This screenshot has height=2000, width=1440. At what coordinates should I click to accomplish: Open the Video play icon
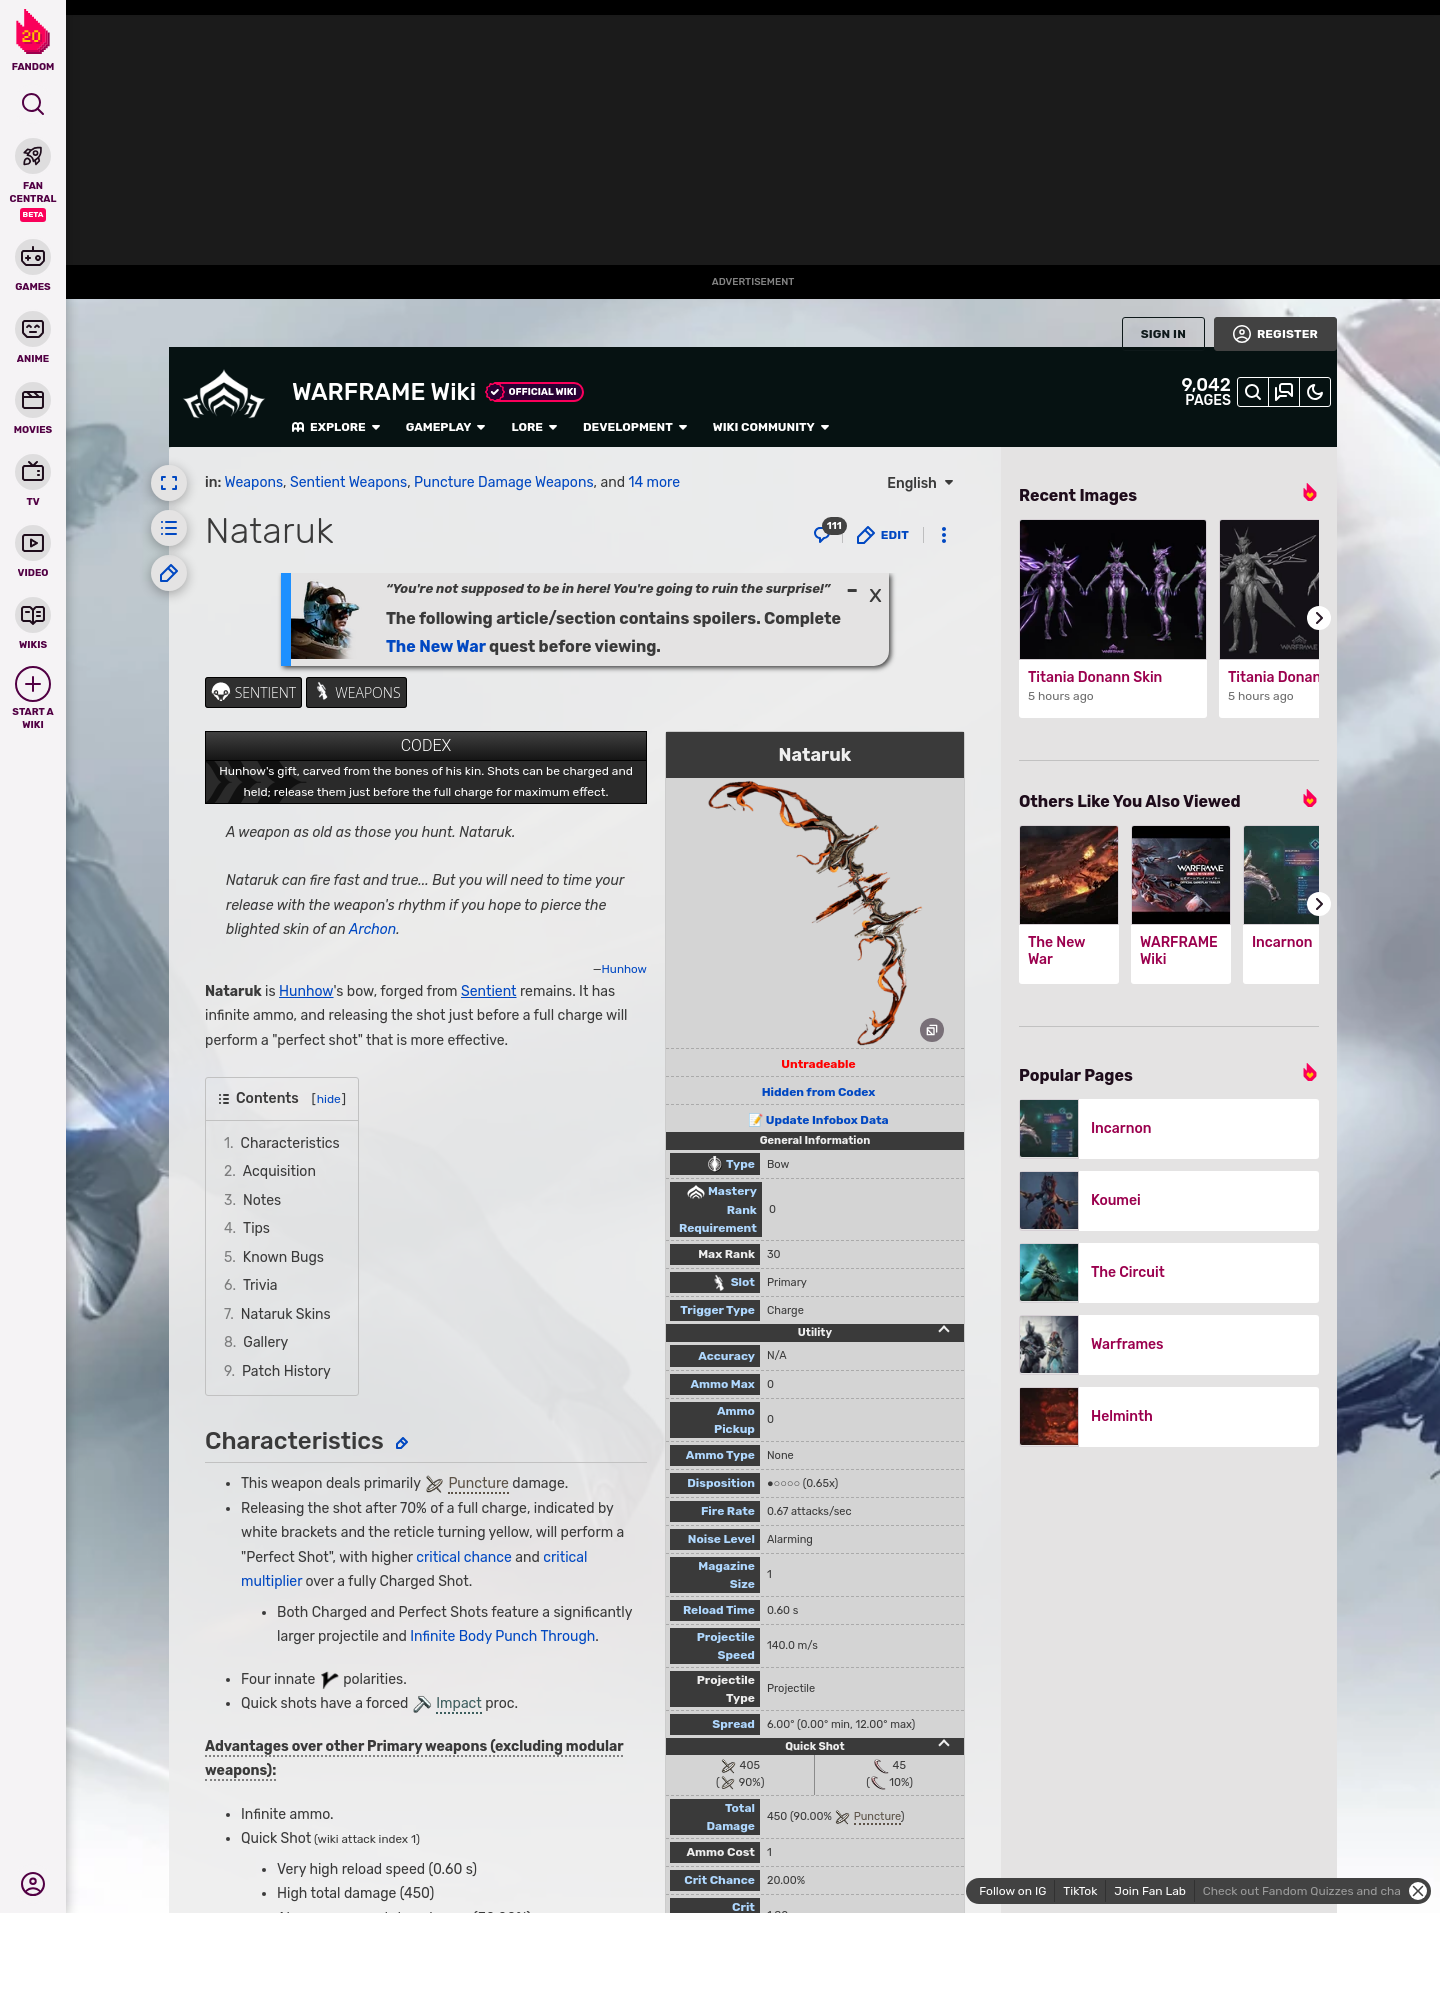click(33, 543)
